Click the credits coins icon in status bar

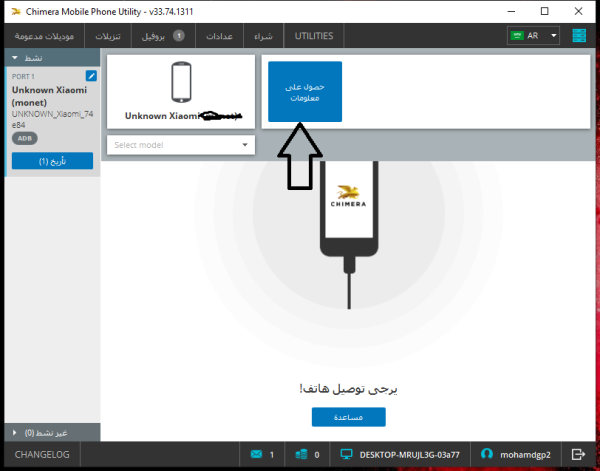(301, 454)
